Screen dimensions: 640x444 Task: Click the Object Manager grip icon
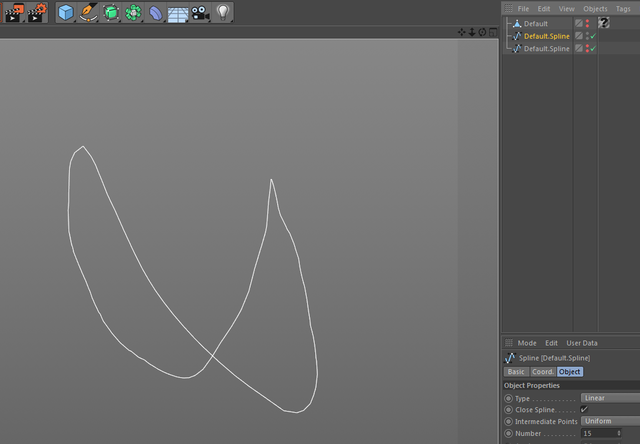[x=509, y=8]
